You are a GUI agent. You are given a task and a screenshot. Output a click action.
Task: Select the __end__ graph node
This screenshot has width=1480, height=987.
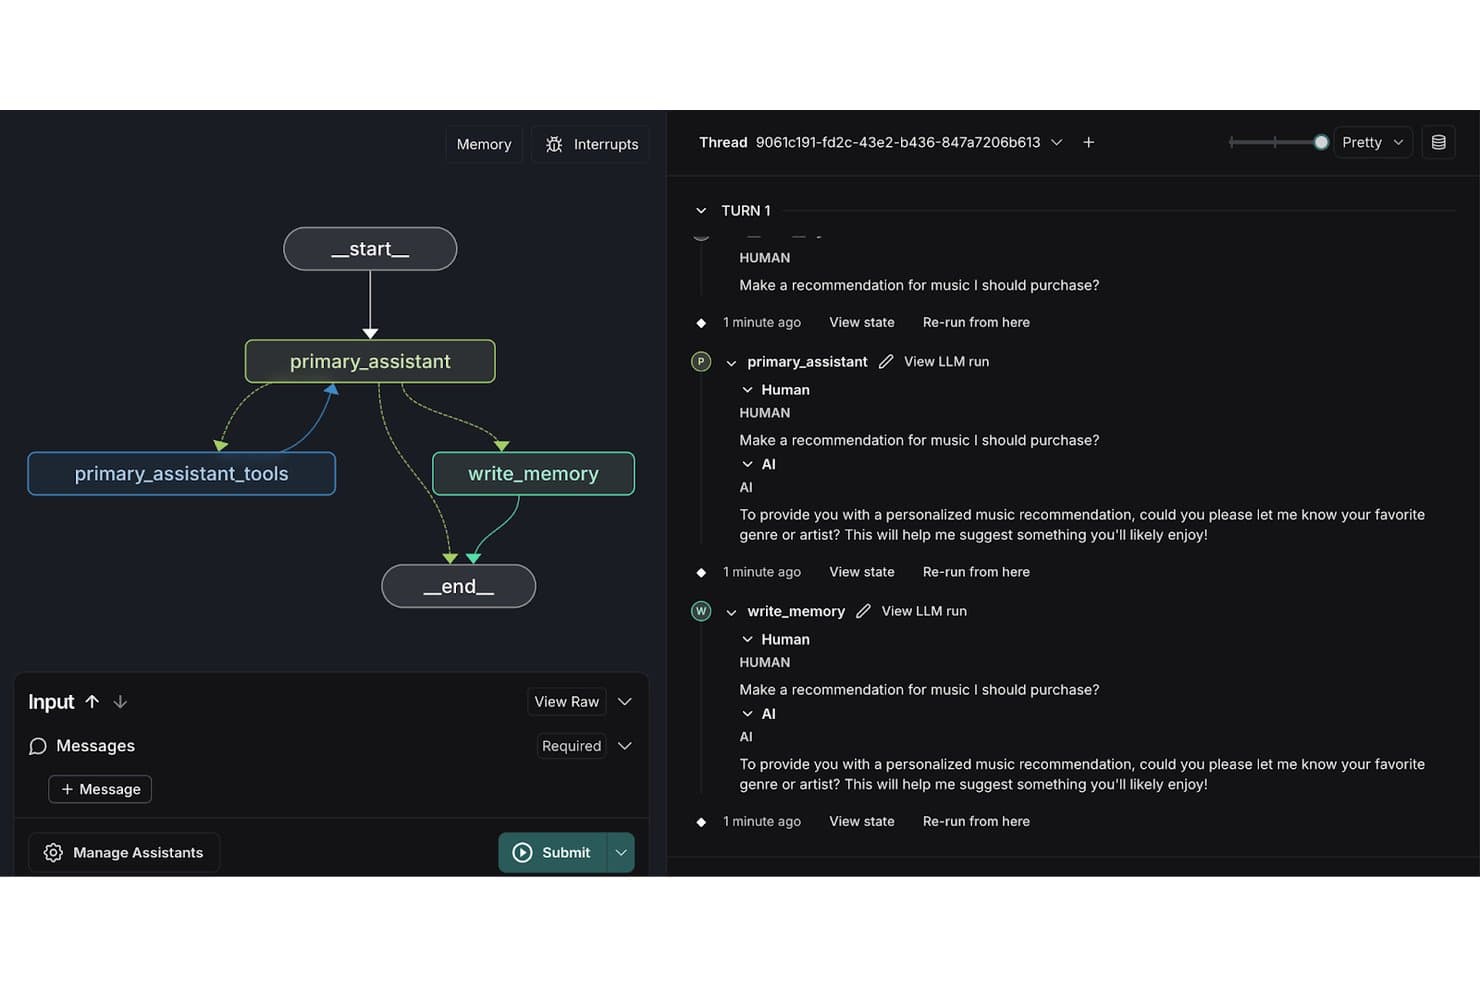click(x=459, y=586)
